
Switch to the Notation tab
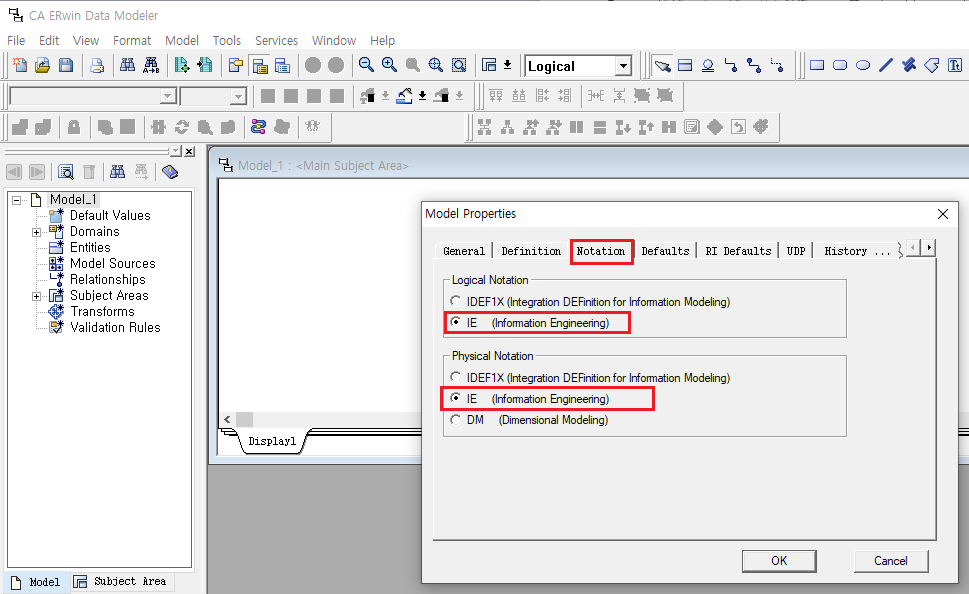click(601, 251)
